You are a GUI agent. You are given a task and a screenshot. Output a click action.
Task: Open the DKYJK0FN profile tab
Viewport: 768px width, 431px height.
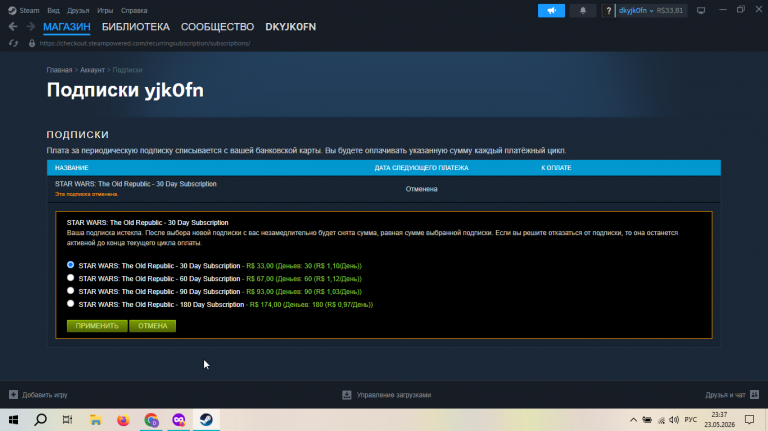290,27
